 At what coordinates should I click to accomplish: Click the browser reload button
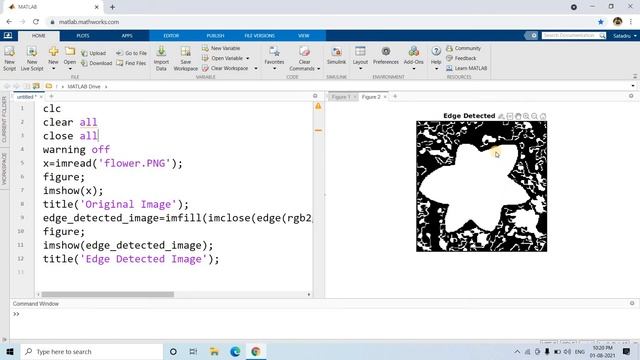(36, 22)
